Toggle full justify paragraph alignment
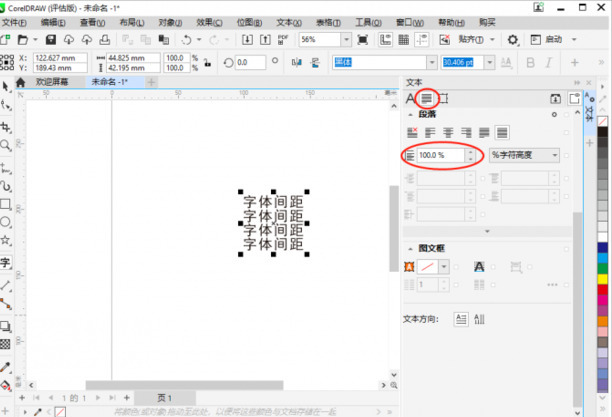Screen dimensions: 612x417 point(484,132)
